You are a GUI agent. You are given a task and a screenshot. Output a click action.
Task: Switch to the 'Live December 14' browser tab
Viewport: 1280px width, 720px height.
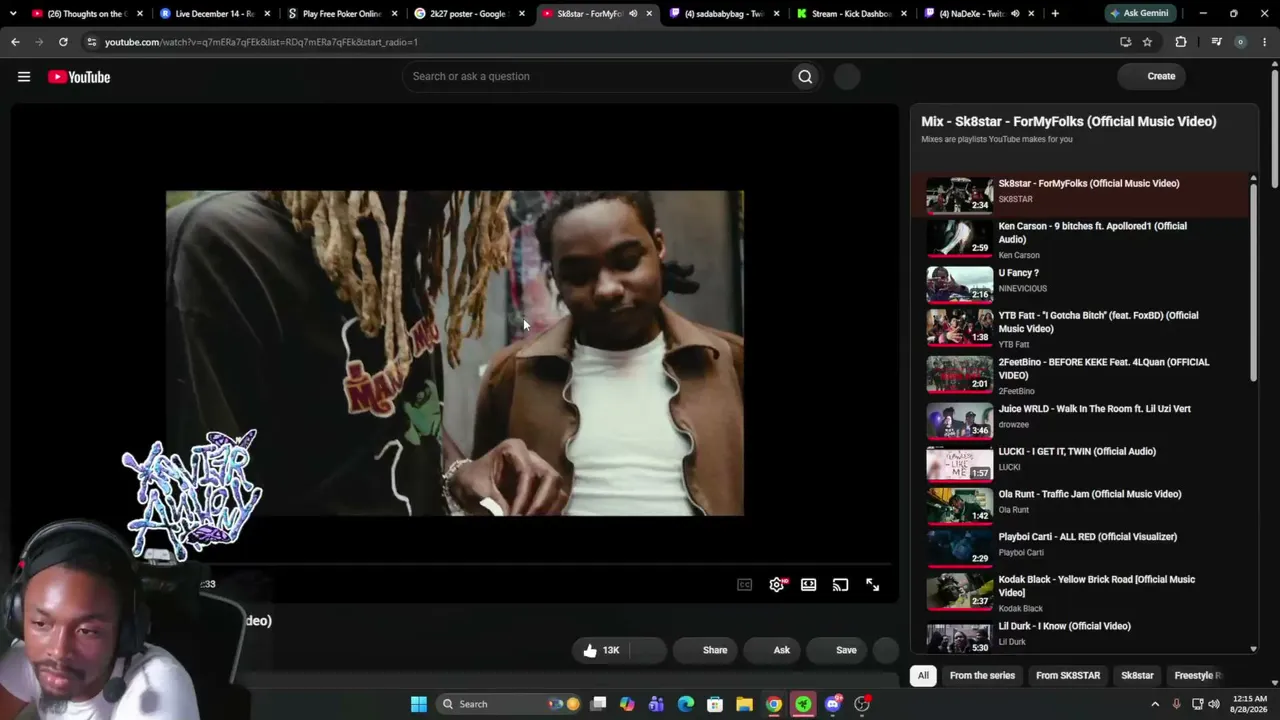[x=214, y=14]
